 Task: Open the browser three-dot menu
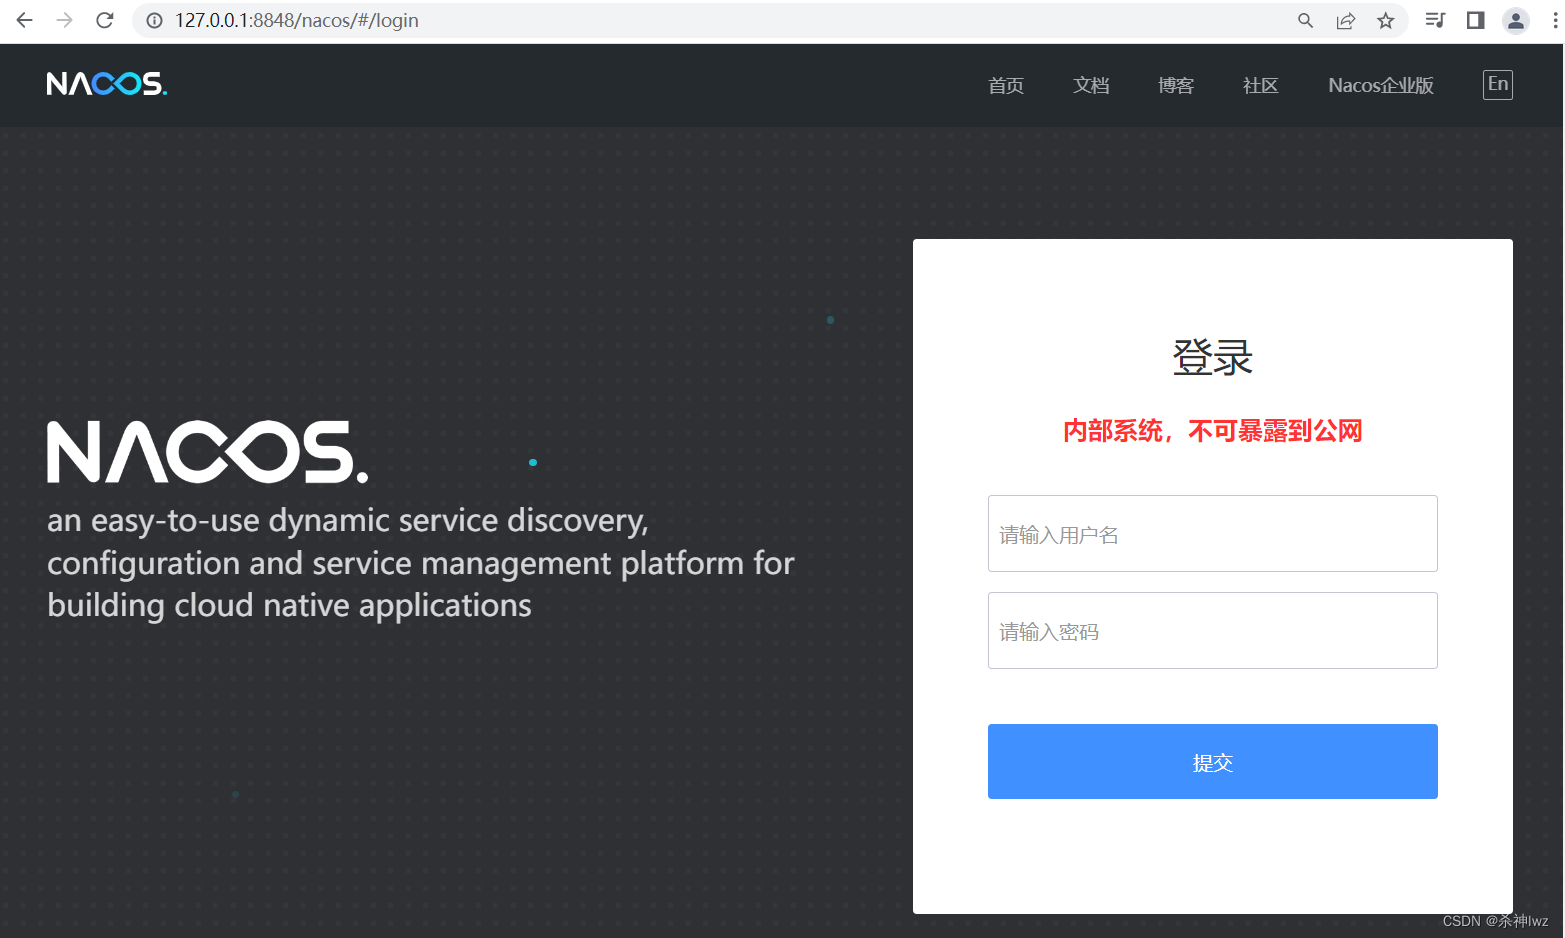click(x=1555, y=20)
